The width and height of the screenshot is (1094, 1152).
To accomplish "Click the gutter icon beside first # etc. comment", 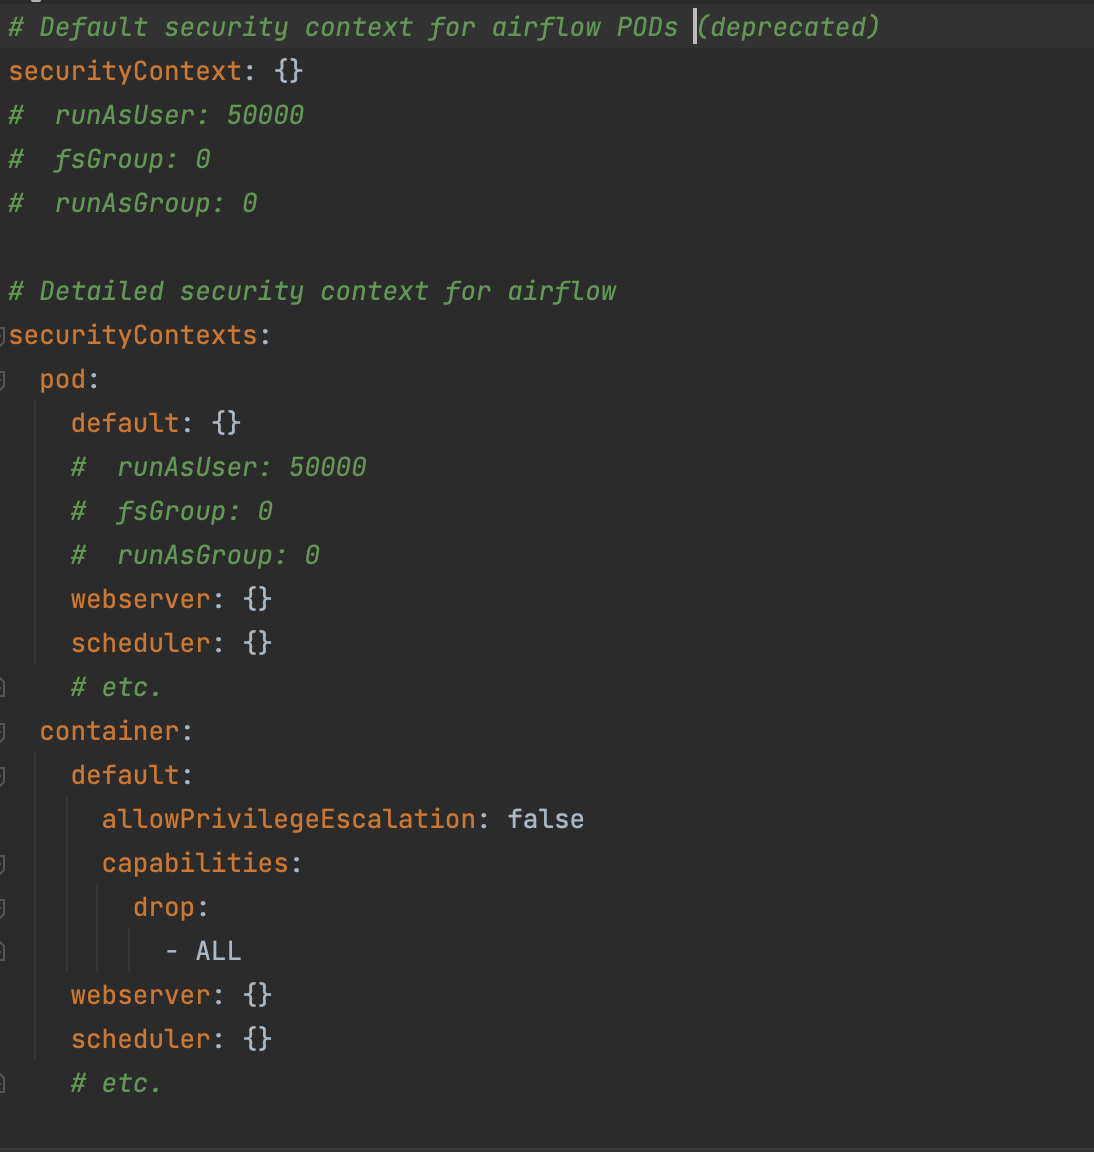I will [x=4, y=686].
